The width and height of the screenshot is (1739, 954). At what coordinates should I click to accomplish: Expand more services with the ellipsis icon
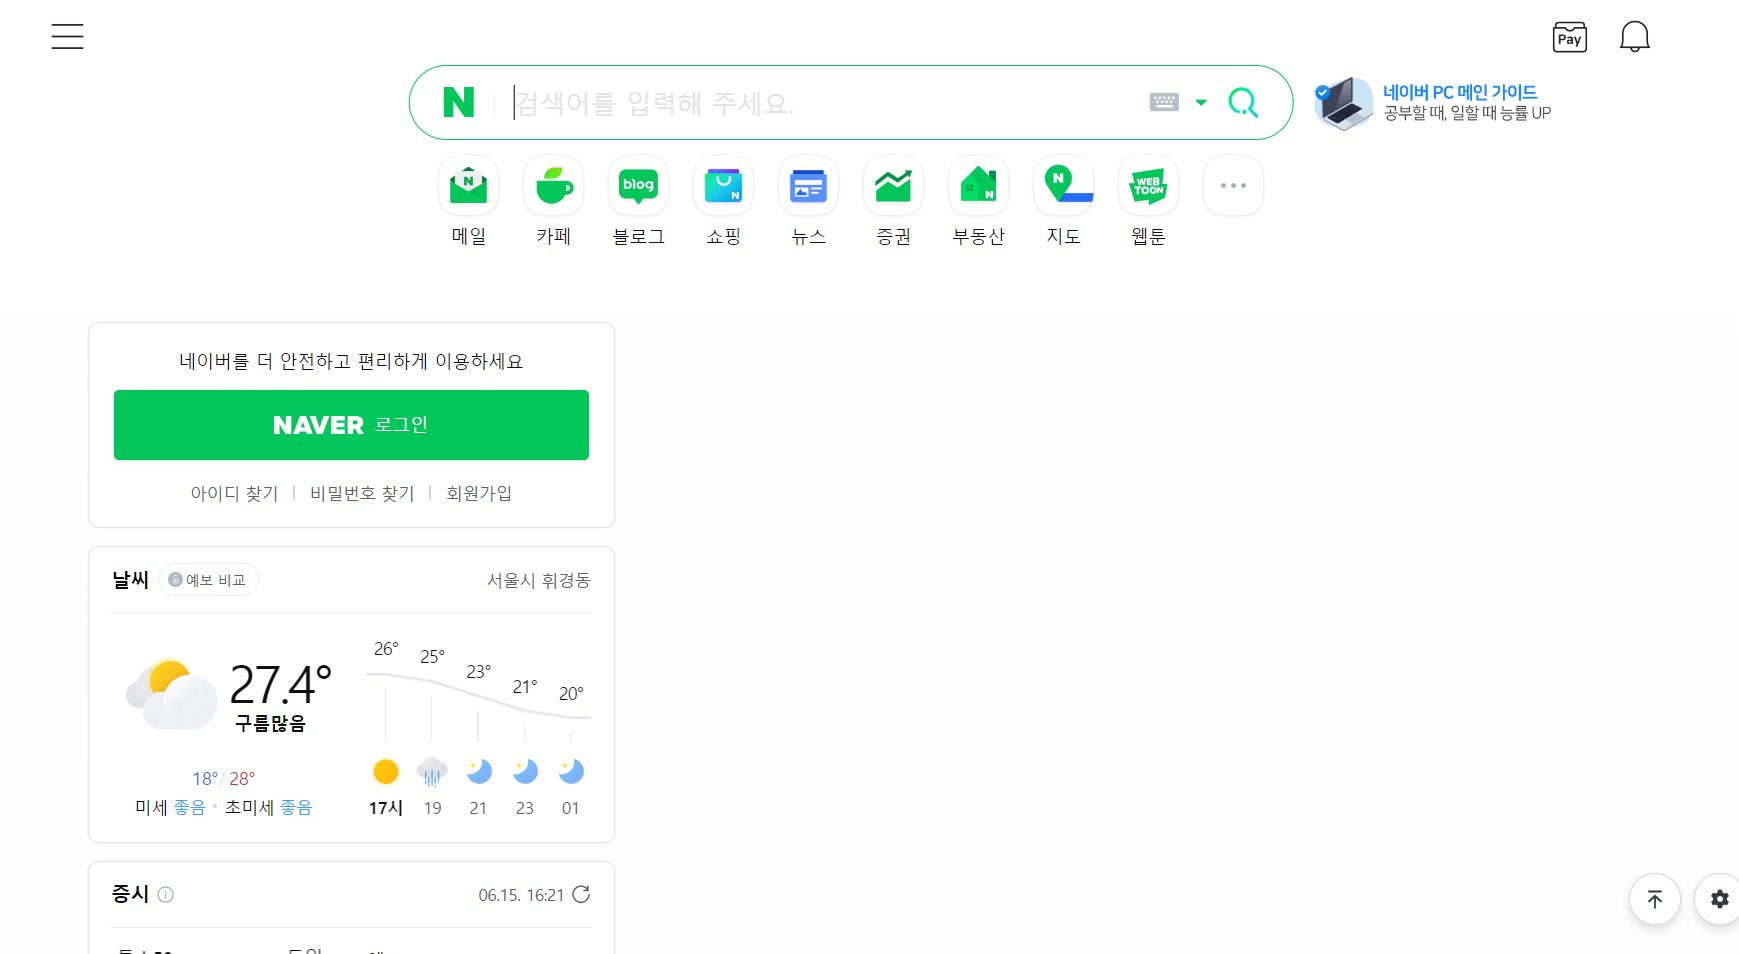click(x=1233, y=185)
